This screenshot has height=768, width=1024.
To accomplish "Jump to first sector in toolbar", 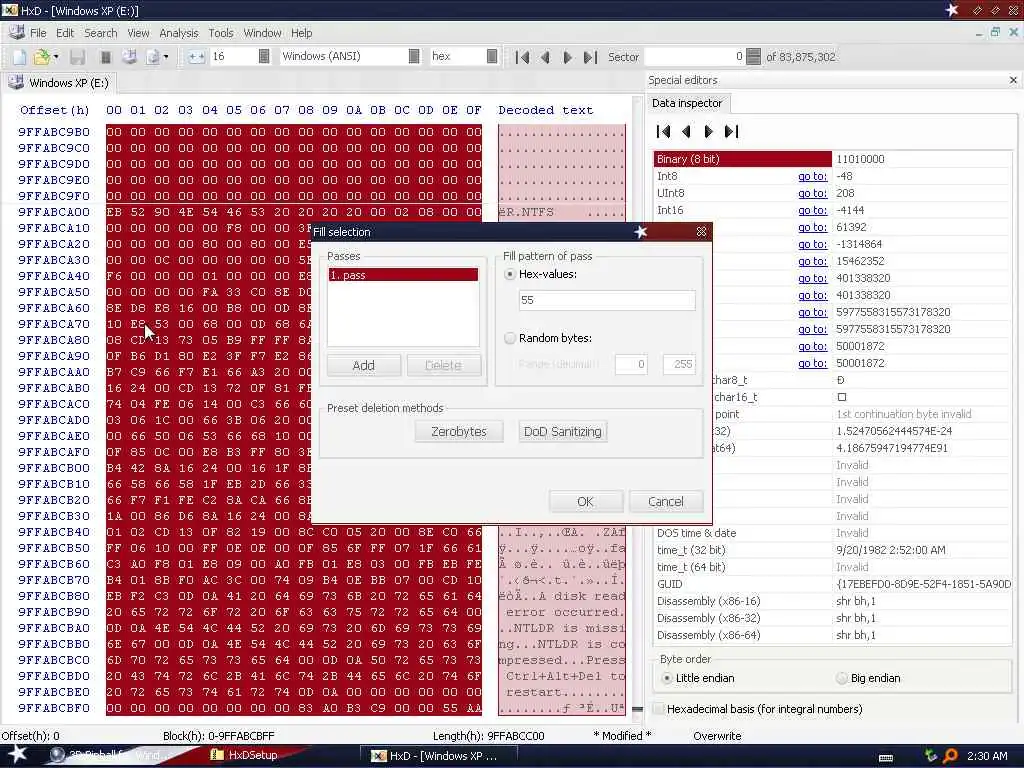I will pos(522,57).
